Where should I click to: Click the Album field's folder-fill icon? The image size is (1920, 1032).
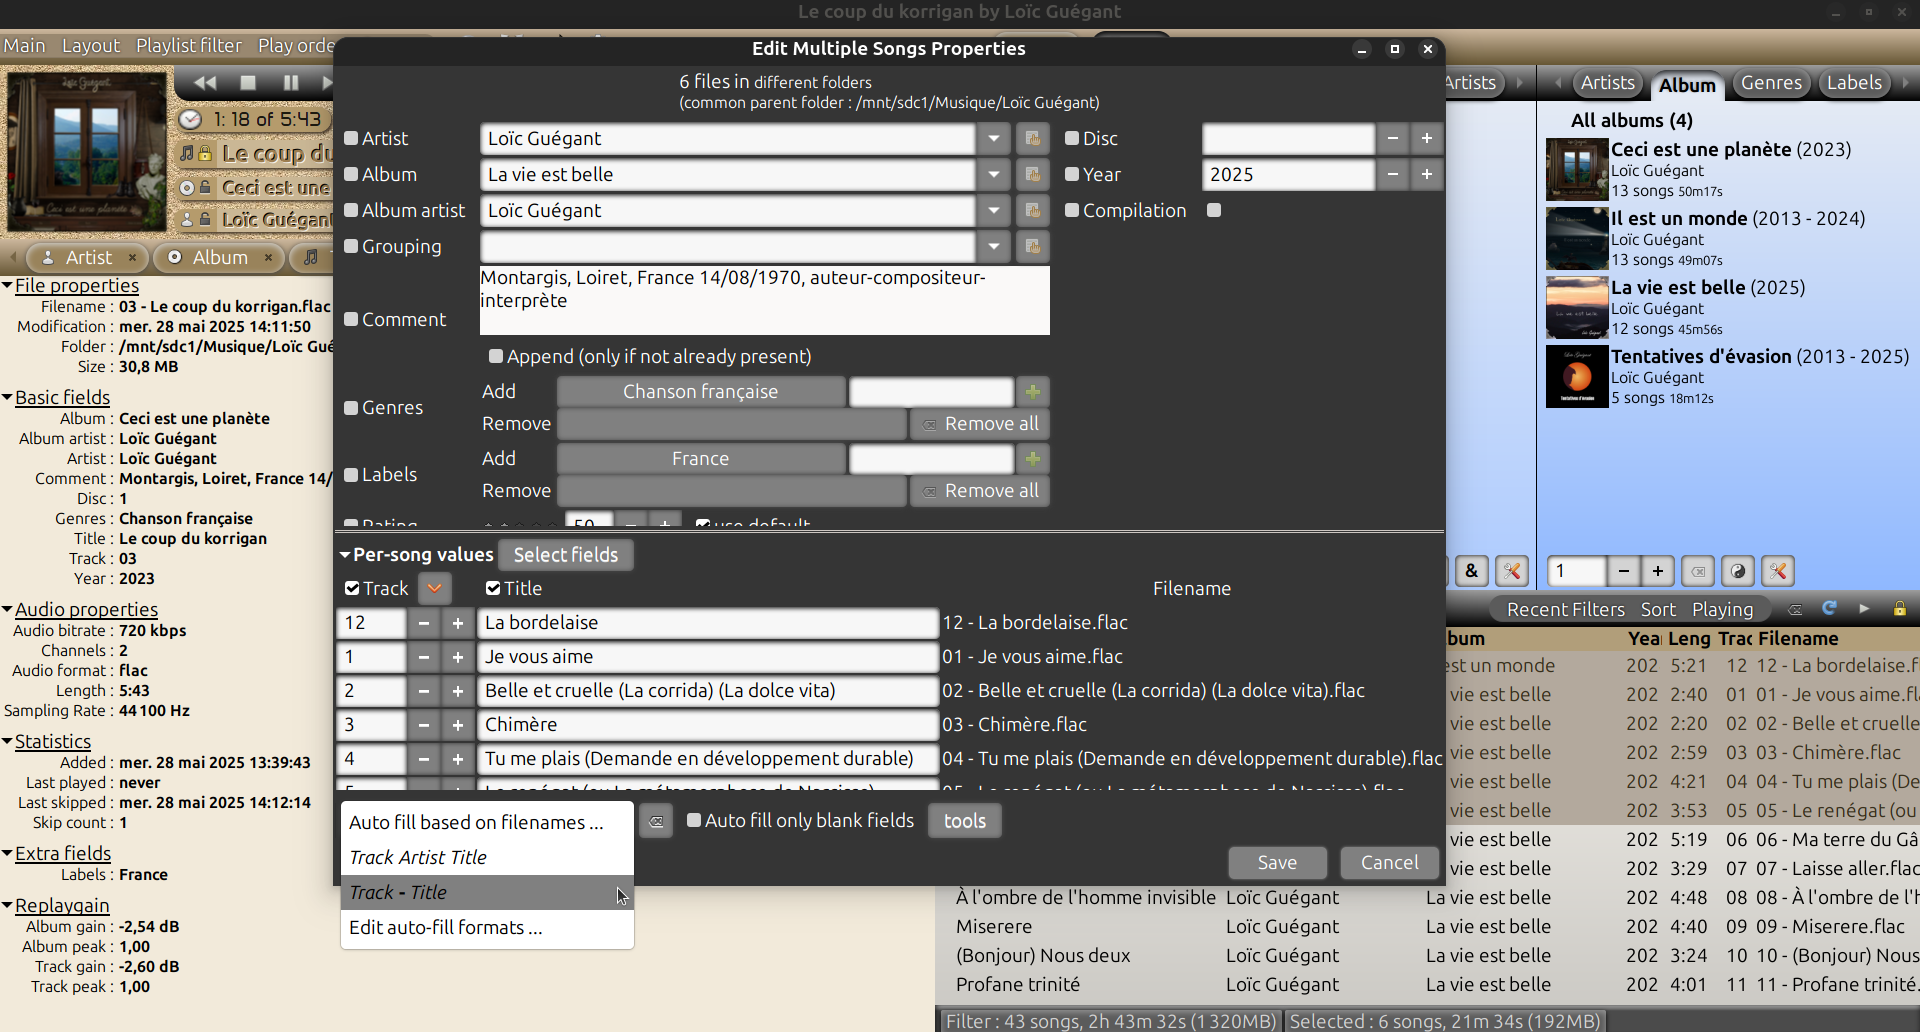point(1032,174)
